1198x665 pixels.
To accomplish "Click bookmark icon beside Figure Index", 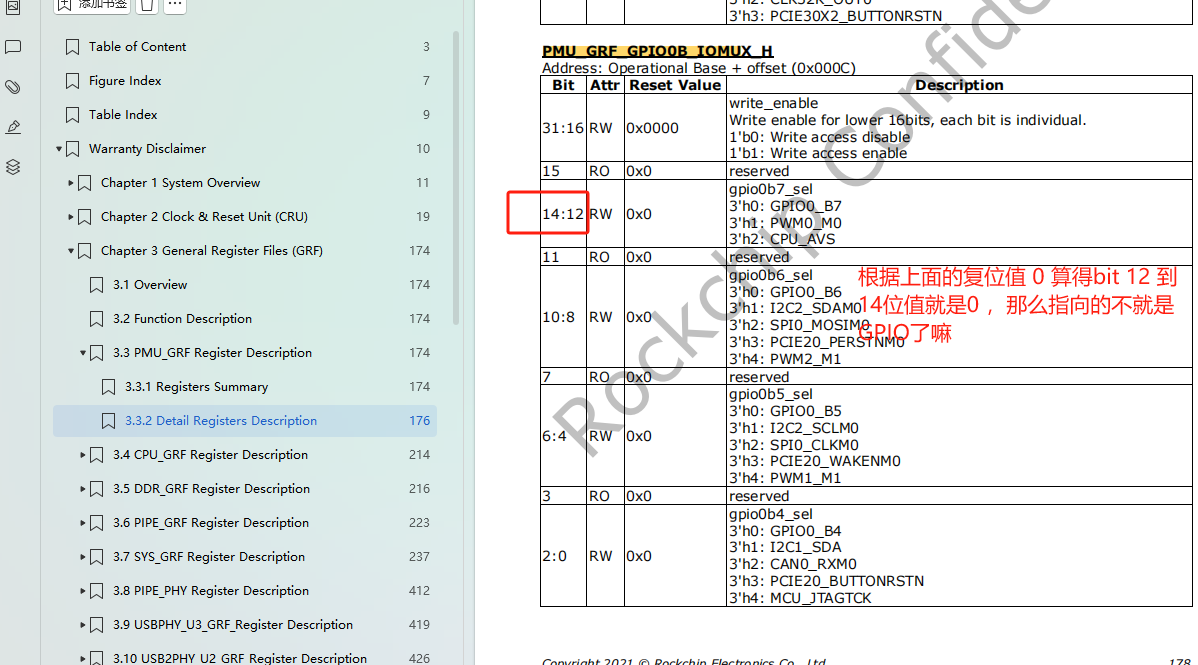I will pyautogui.click(x=73, y=80).
